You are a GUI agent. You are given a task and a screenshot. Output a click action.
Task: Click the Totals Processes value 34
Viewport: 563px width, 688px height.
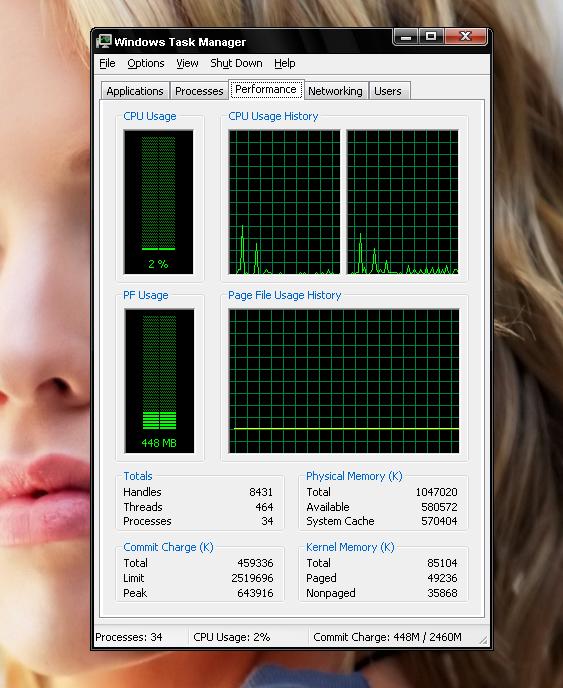pos(267,521)
